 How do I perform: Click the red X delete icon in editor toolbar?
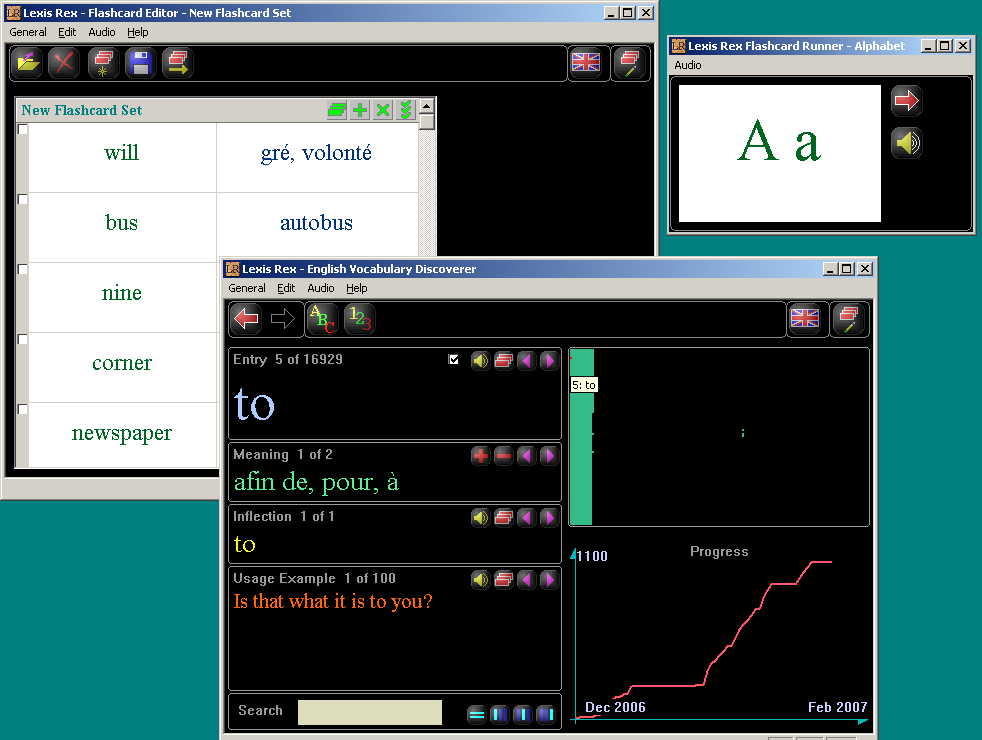64,63
